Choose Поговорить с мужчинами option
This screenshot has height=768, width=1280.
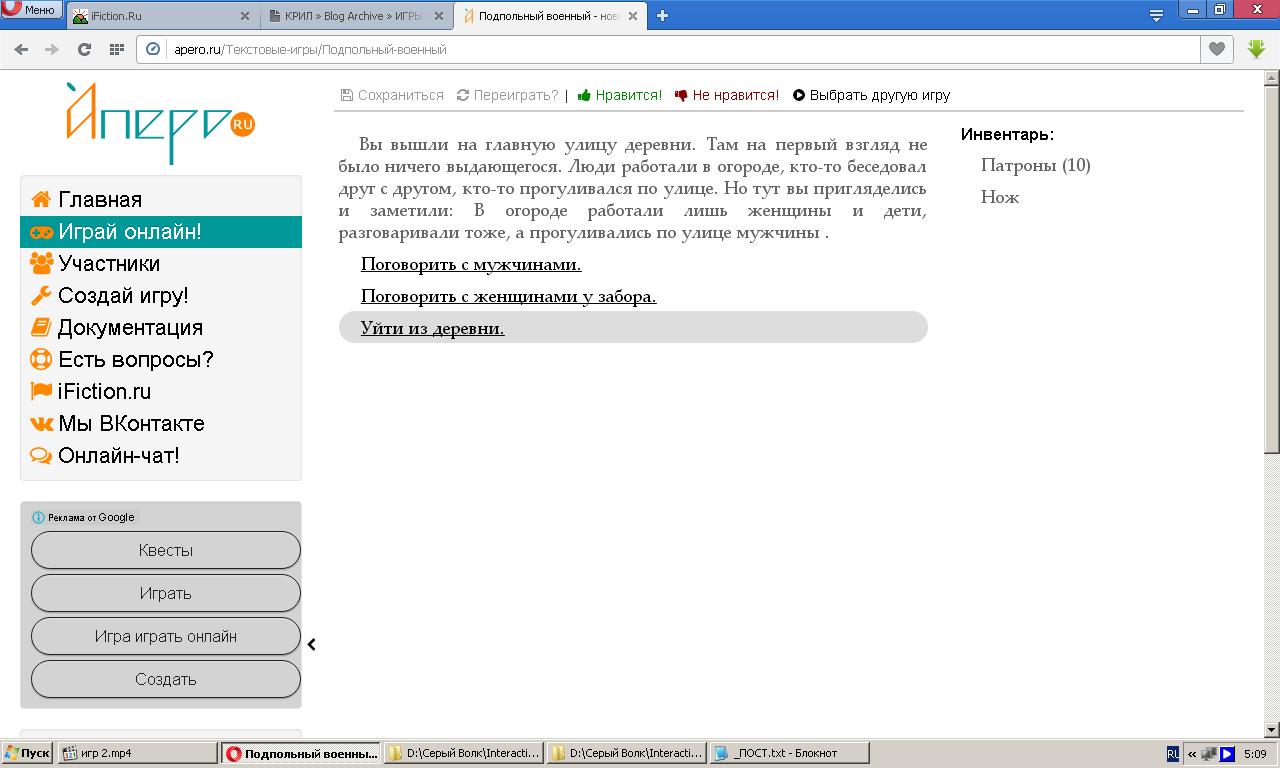470,265
